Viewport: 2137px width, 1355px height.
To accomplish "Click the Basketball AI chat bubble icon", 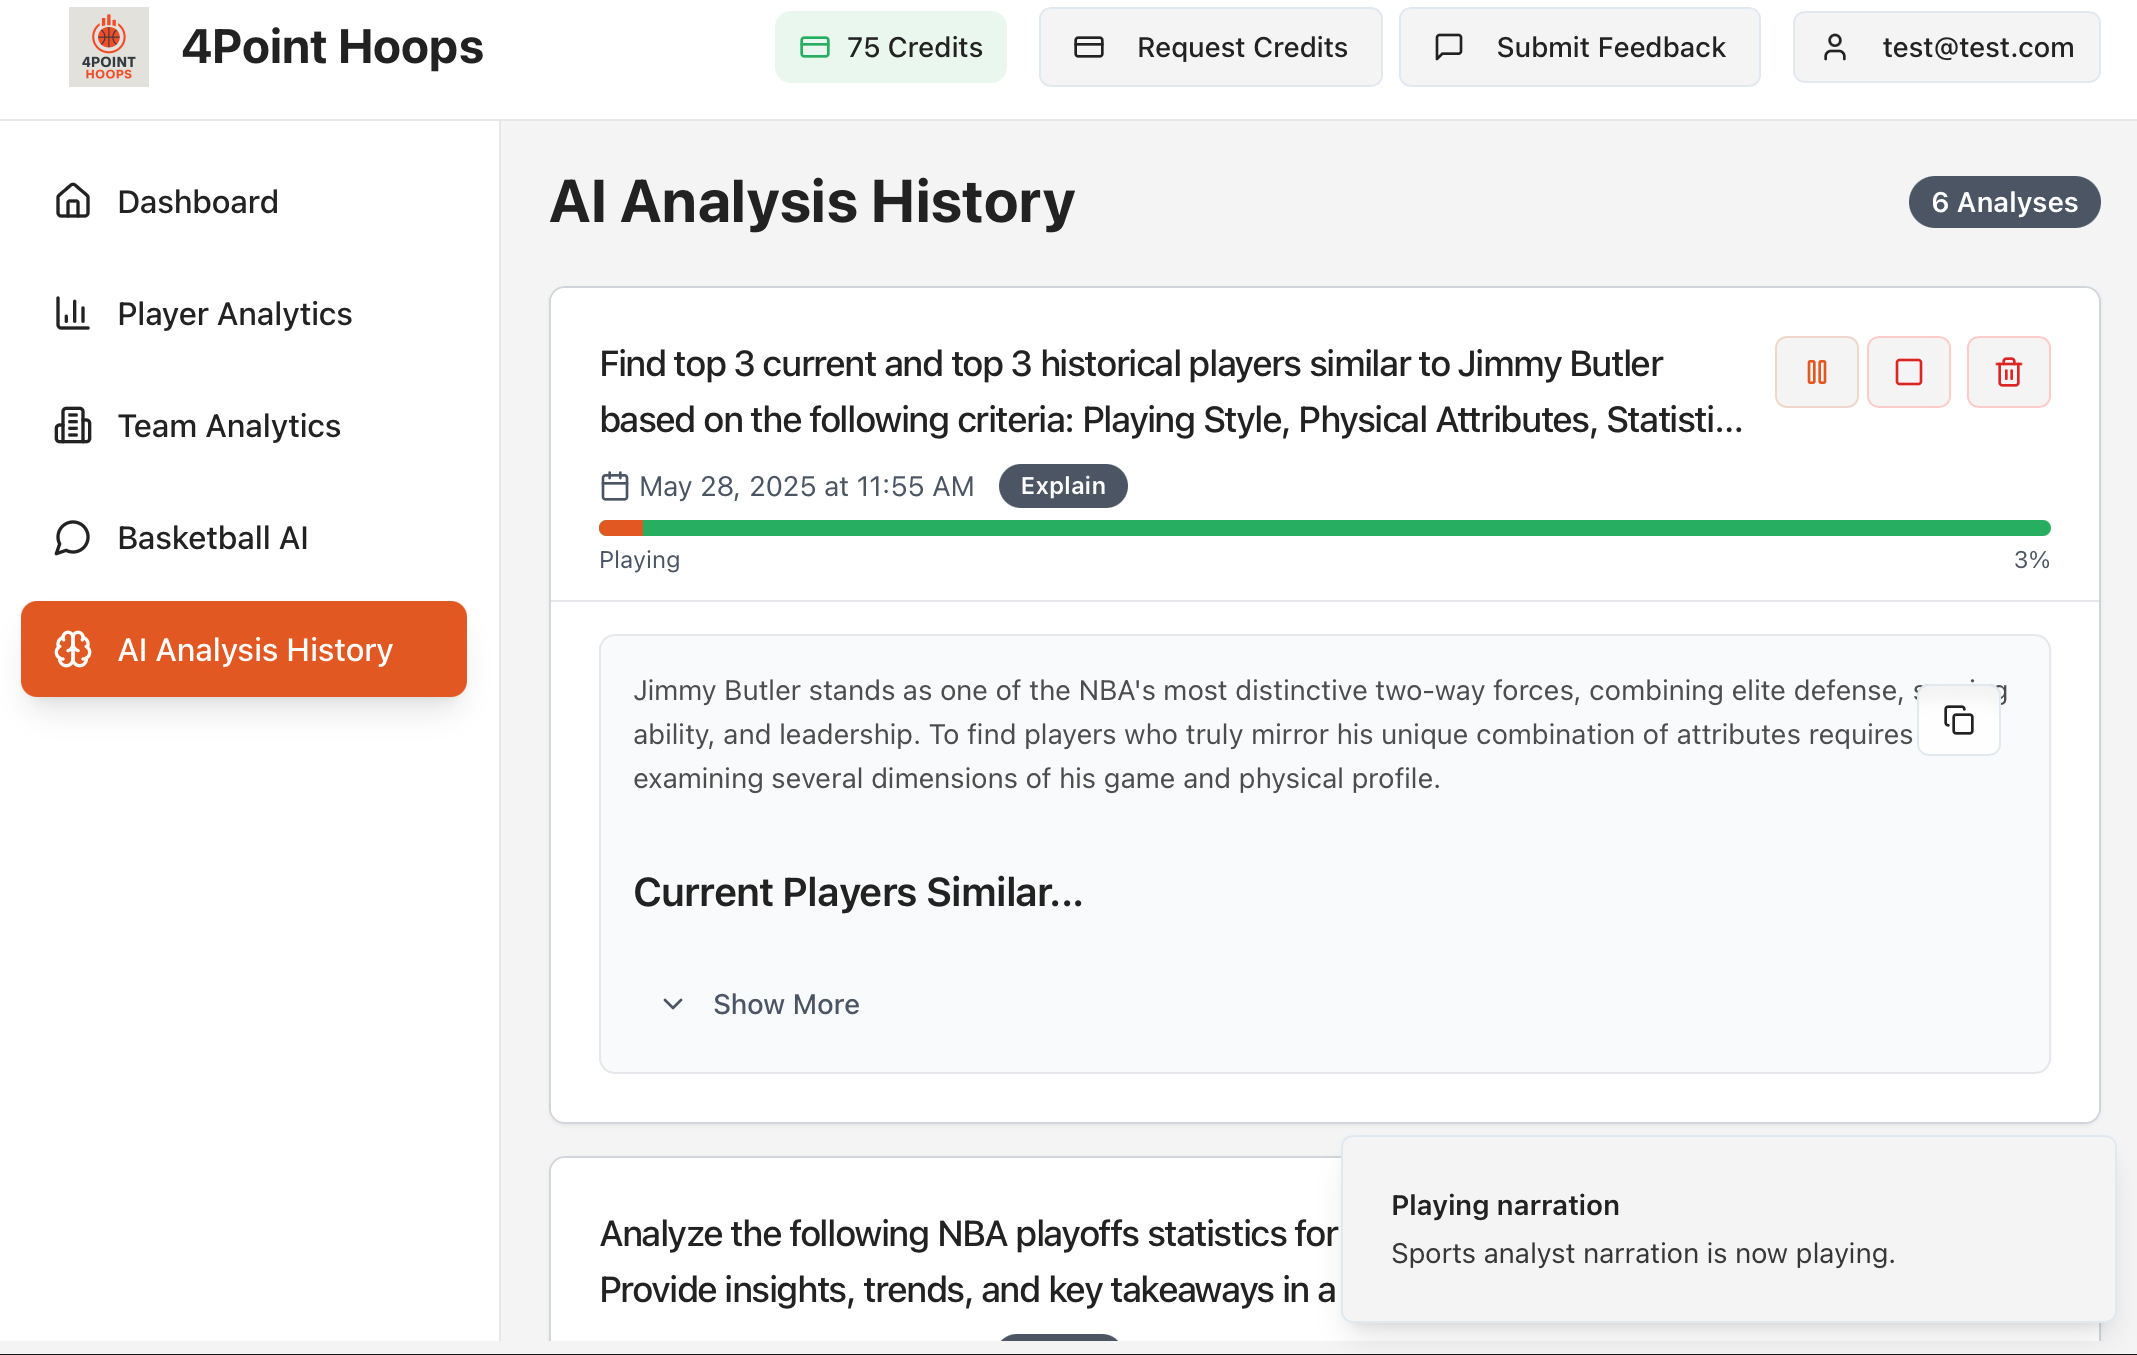I will [73, 538].
